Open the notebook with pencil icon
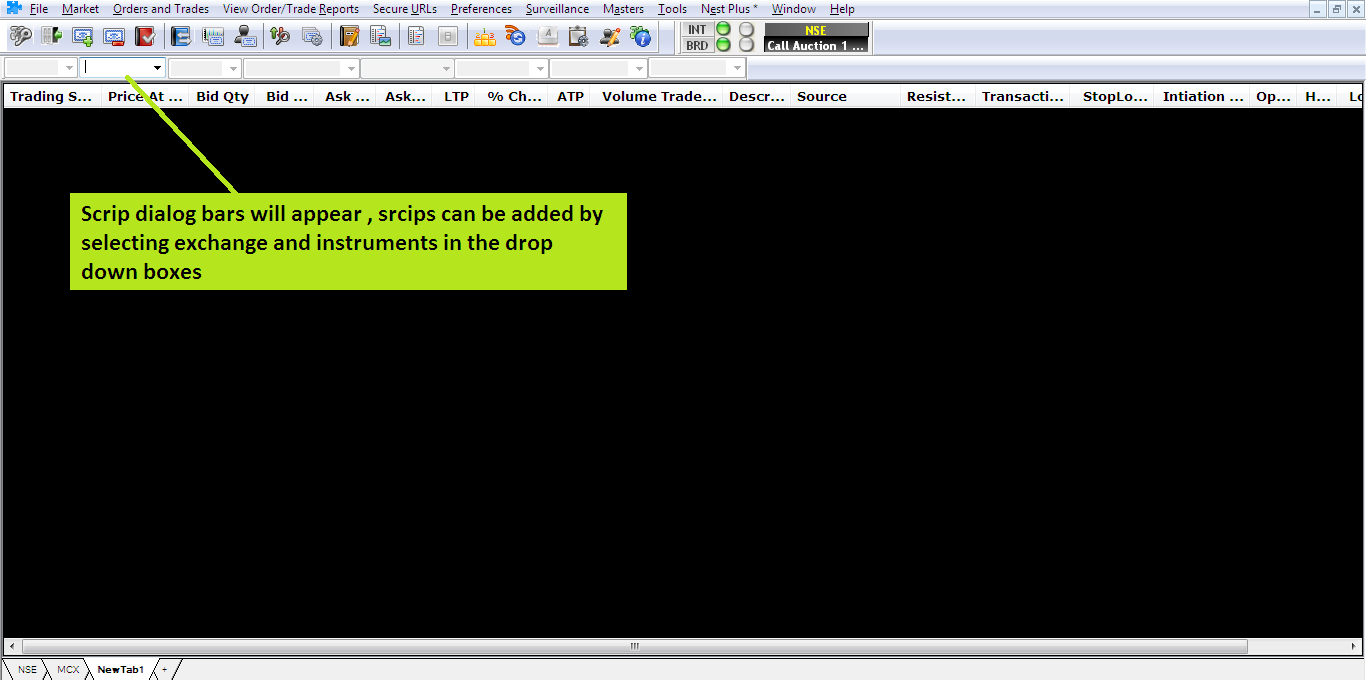 coord(349,37)
